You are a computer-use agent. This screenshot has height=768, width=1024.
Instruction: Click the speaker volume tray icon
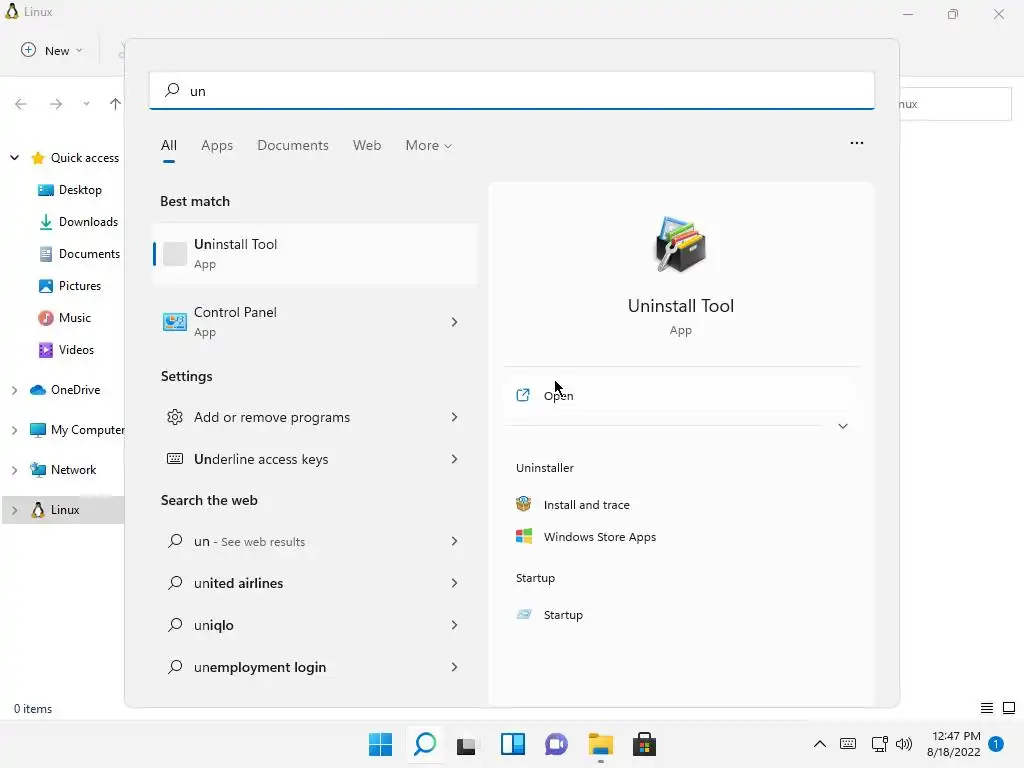(x=904, y=744)
